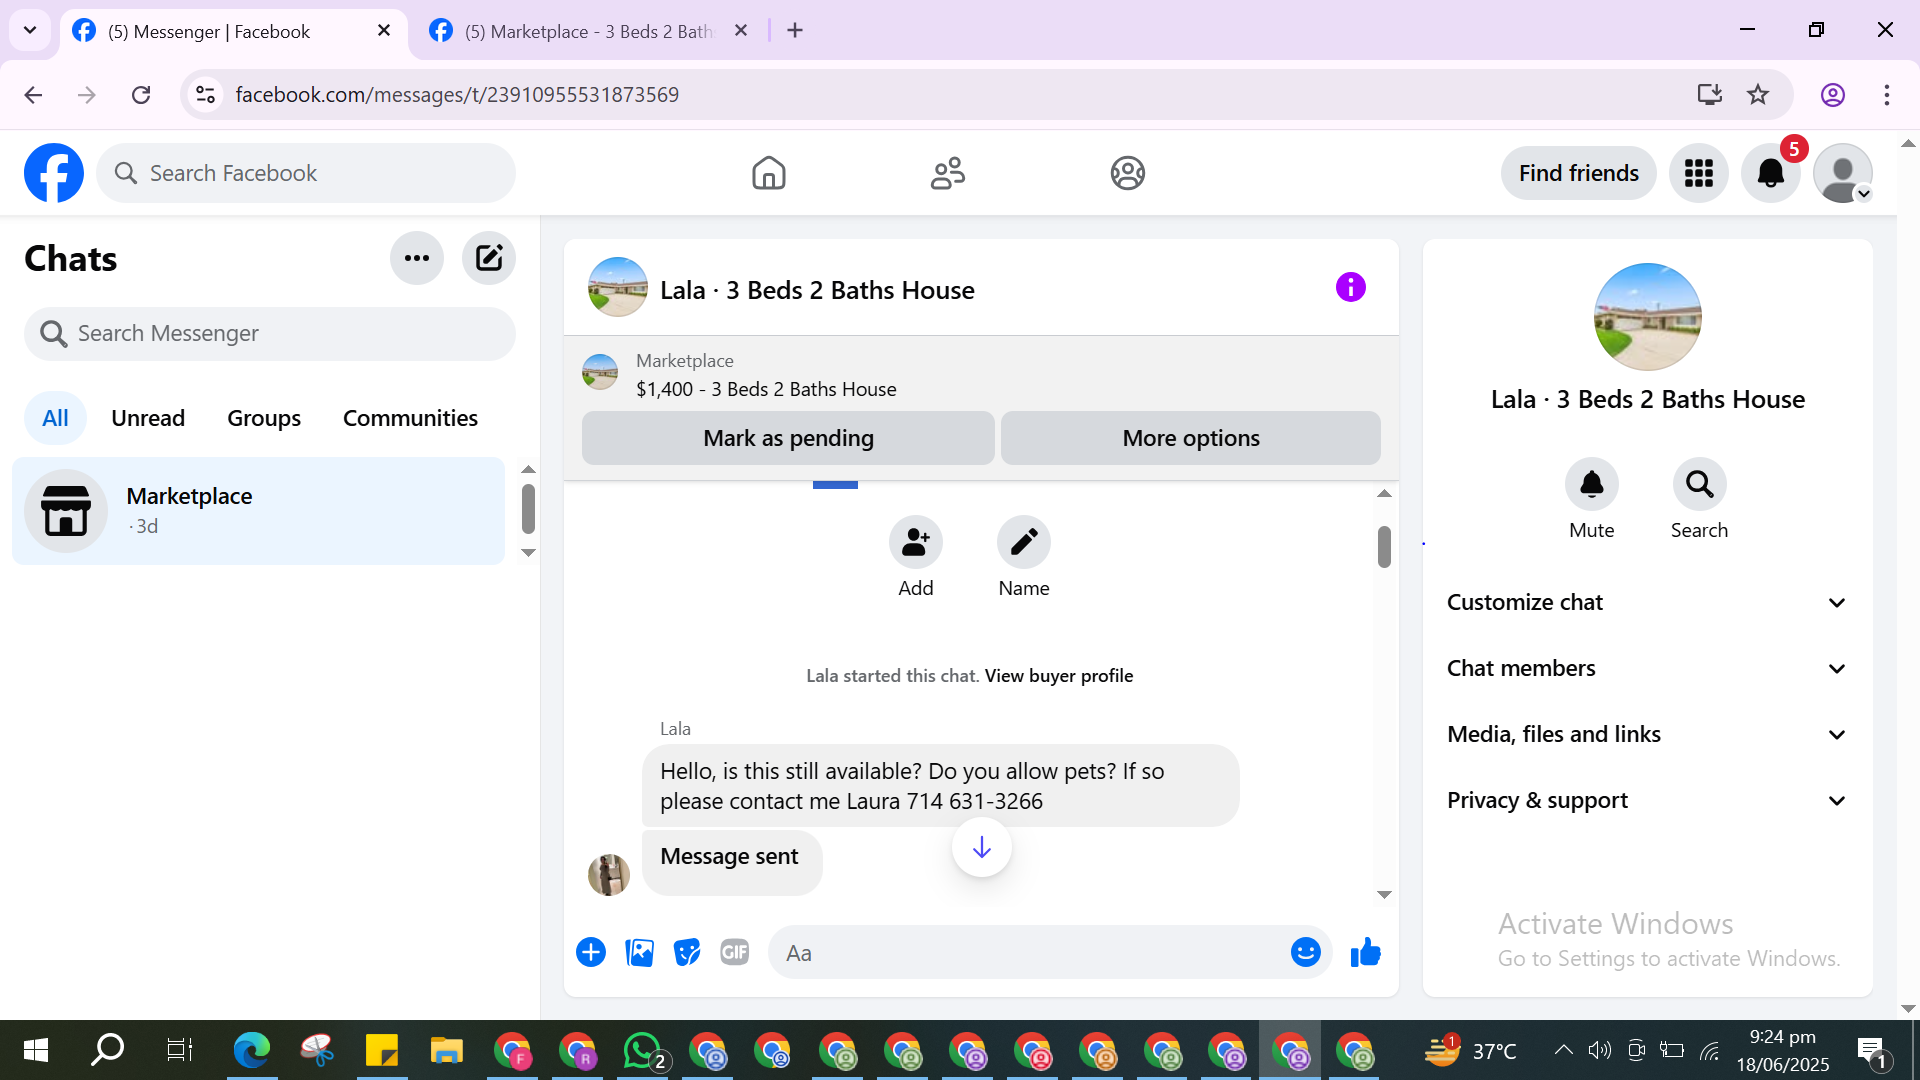
Task: Switch to the Unread chats filter
Action: coord(148,418)
